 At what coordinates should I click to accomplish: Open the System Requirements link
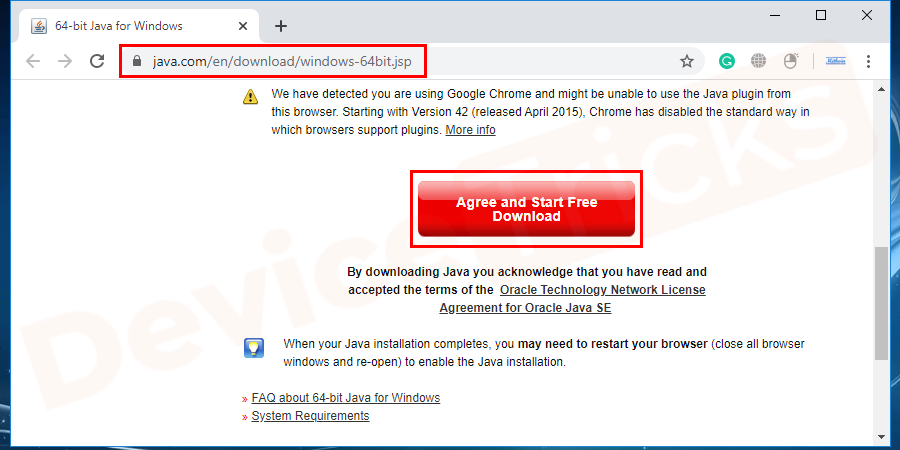click(x=310, y=416)
